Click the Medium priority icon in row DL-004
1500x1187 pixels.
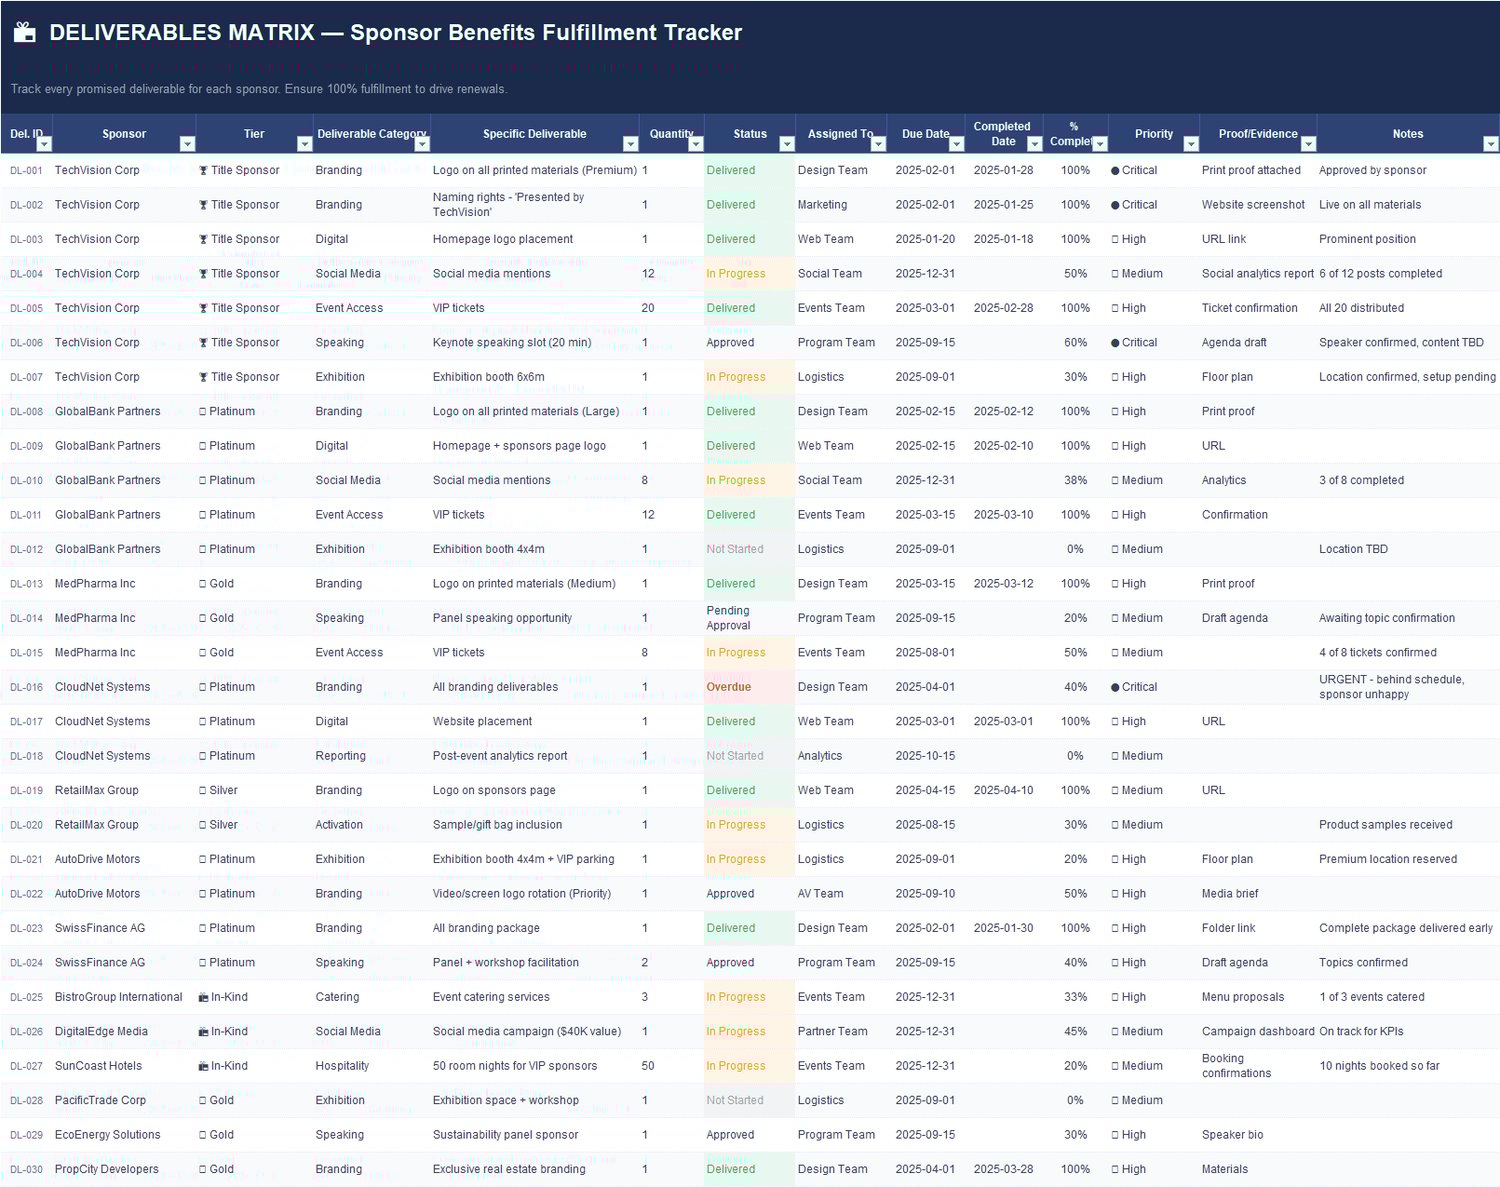[x=1115, y=274]
